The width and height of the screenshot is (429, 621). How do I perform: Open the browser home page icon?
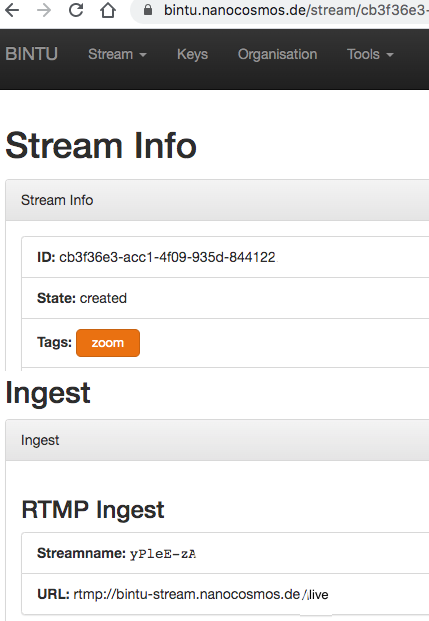click(x=108, y=10)
